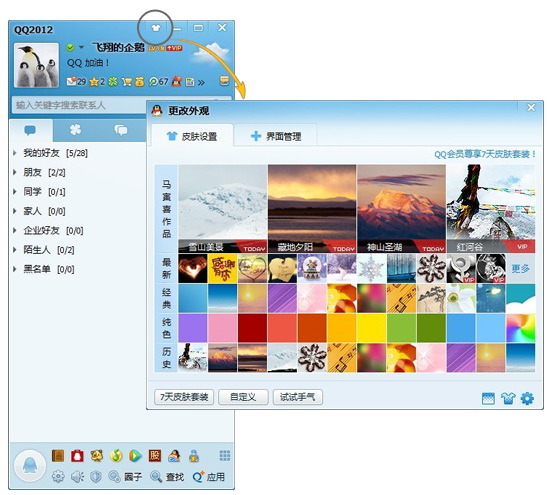
Task: Open the mail icon showing 29 messages
Action: (71, 81)
